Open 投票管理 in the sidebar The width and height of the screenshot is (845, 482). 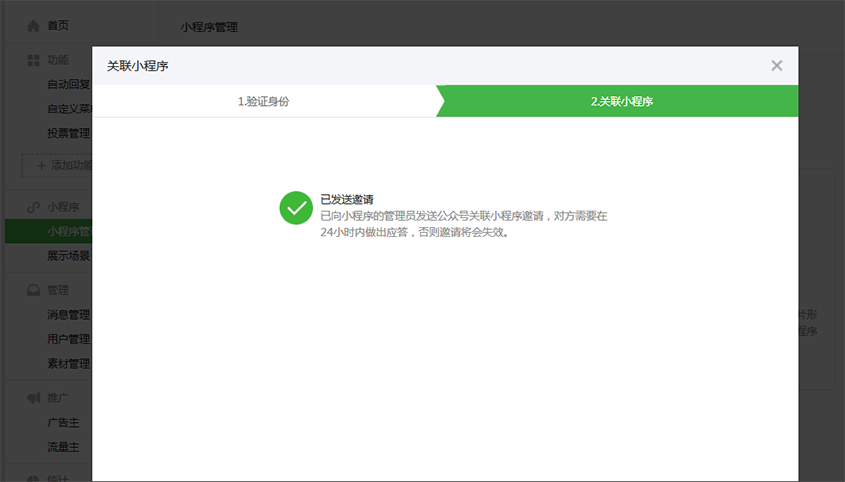click(x=69, y=133)
